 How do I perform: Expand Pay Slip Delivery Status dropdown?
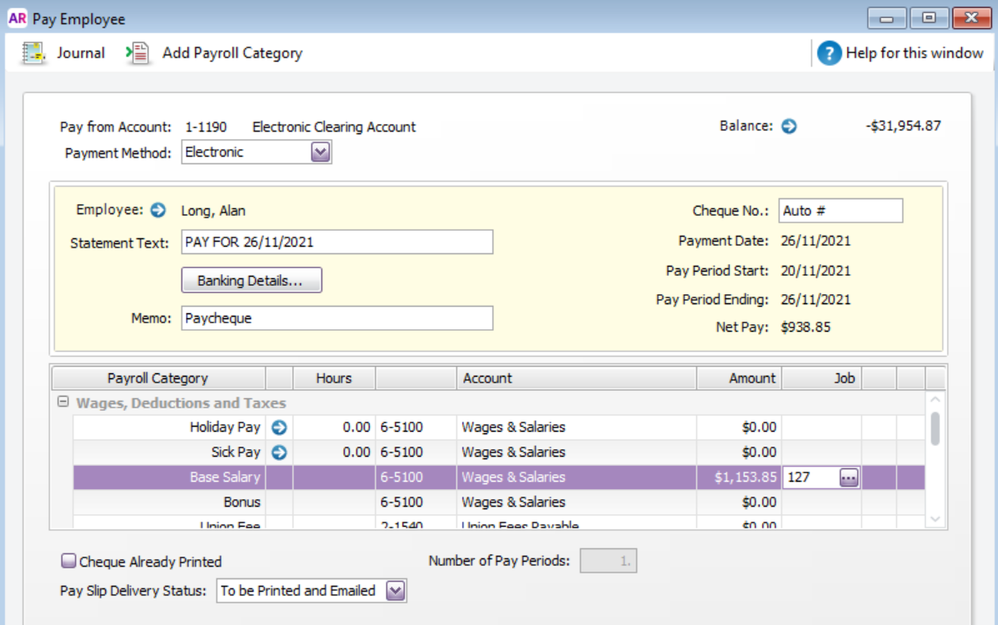395,590
